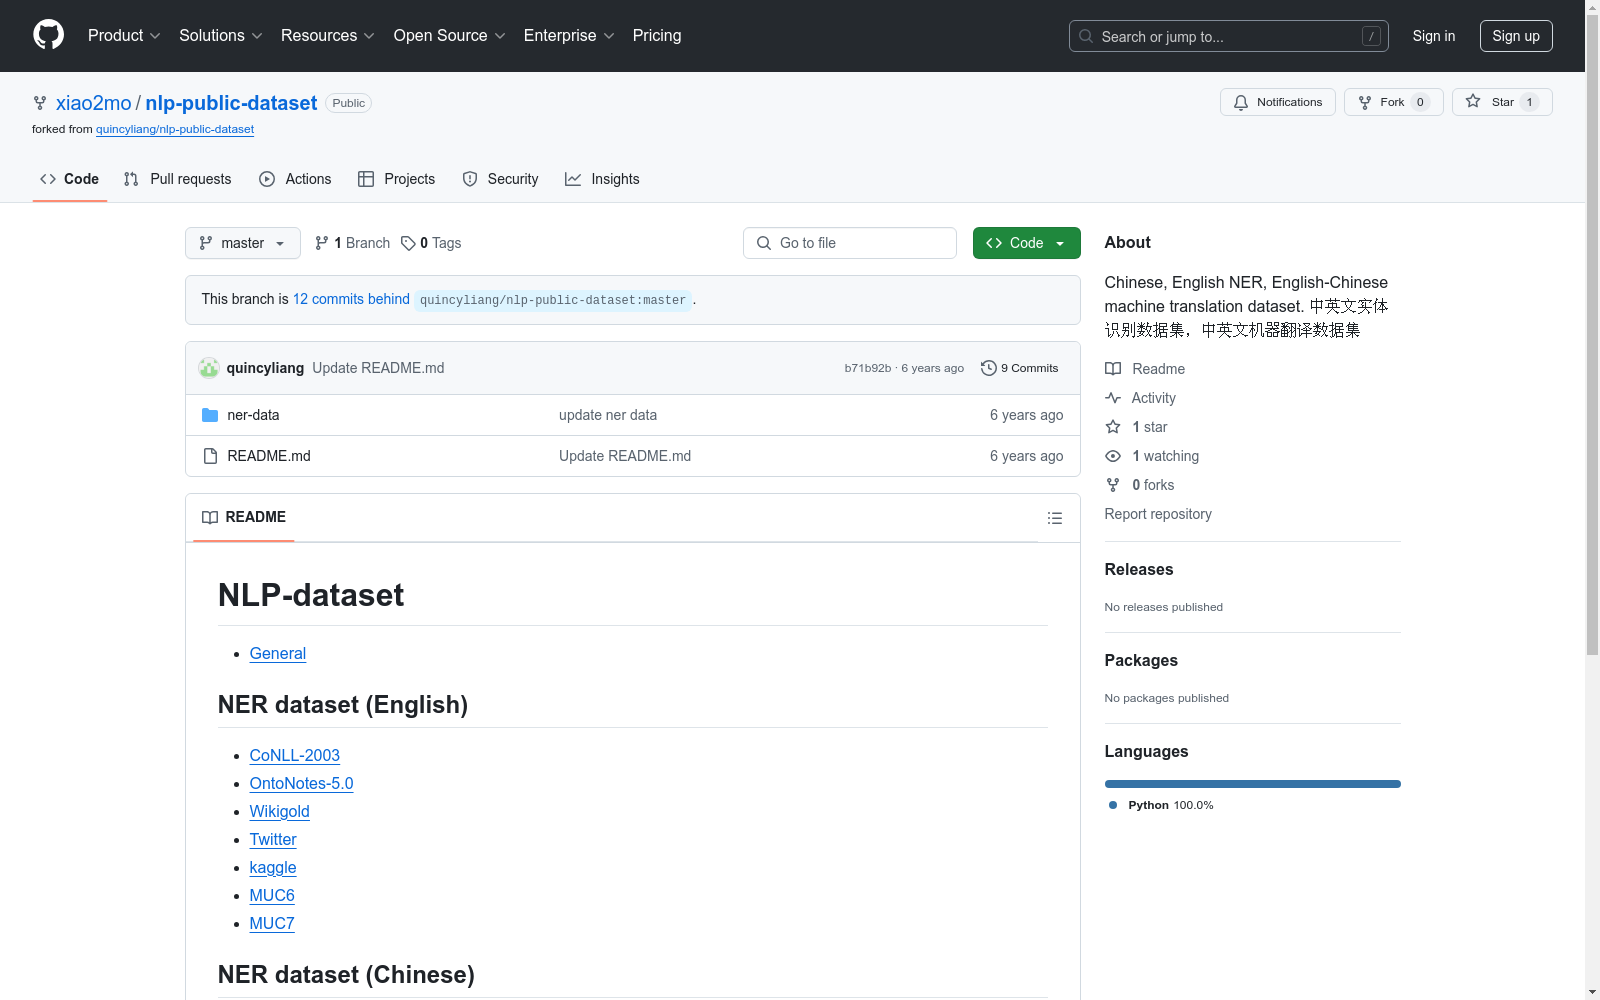Open the Packages section heading link
The image size is (1600, 1000).
[1141, 660]
